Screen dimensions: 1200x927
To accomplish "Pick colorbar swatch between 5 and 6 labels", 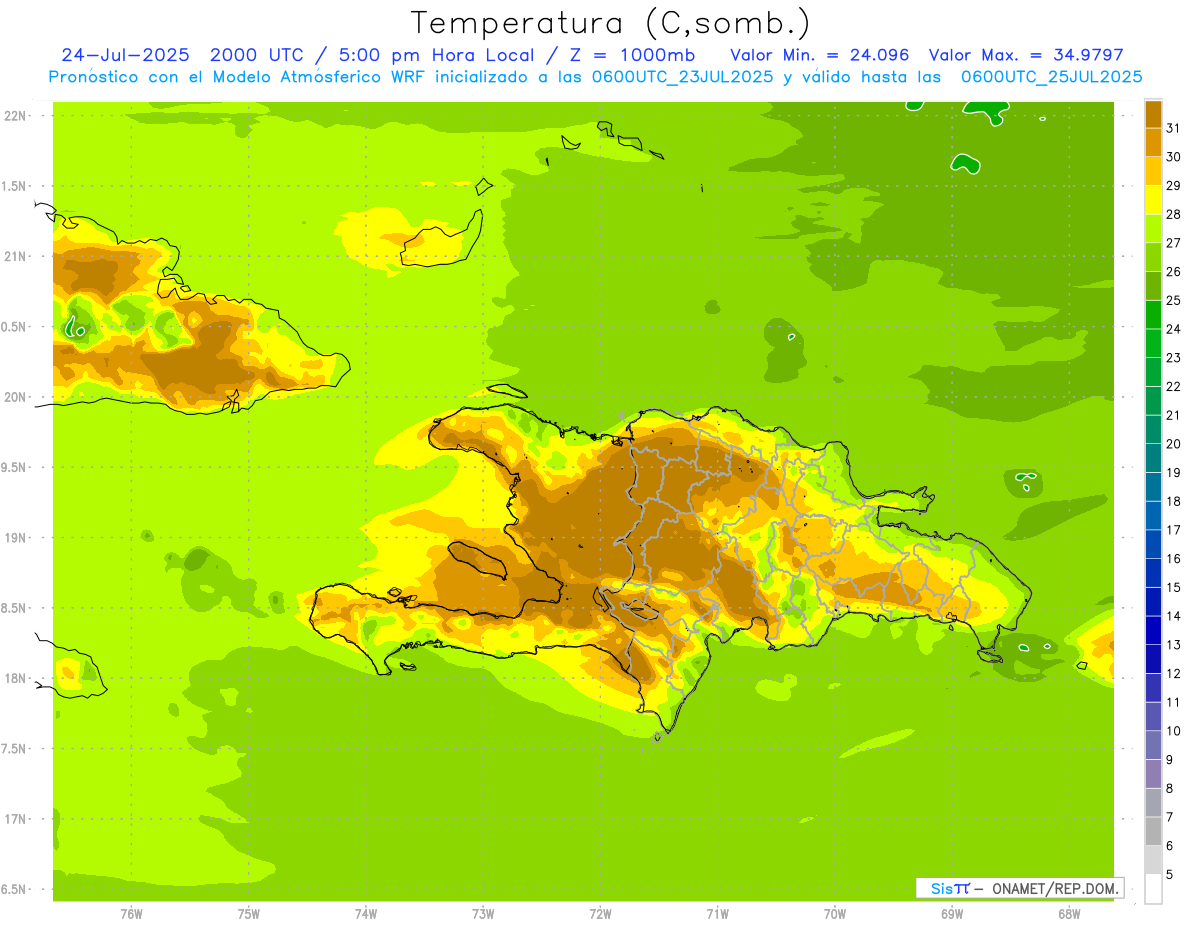I will tap(1153, 860).
